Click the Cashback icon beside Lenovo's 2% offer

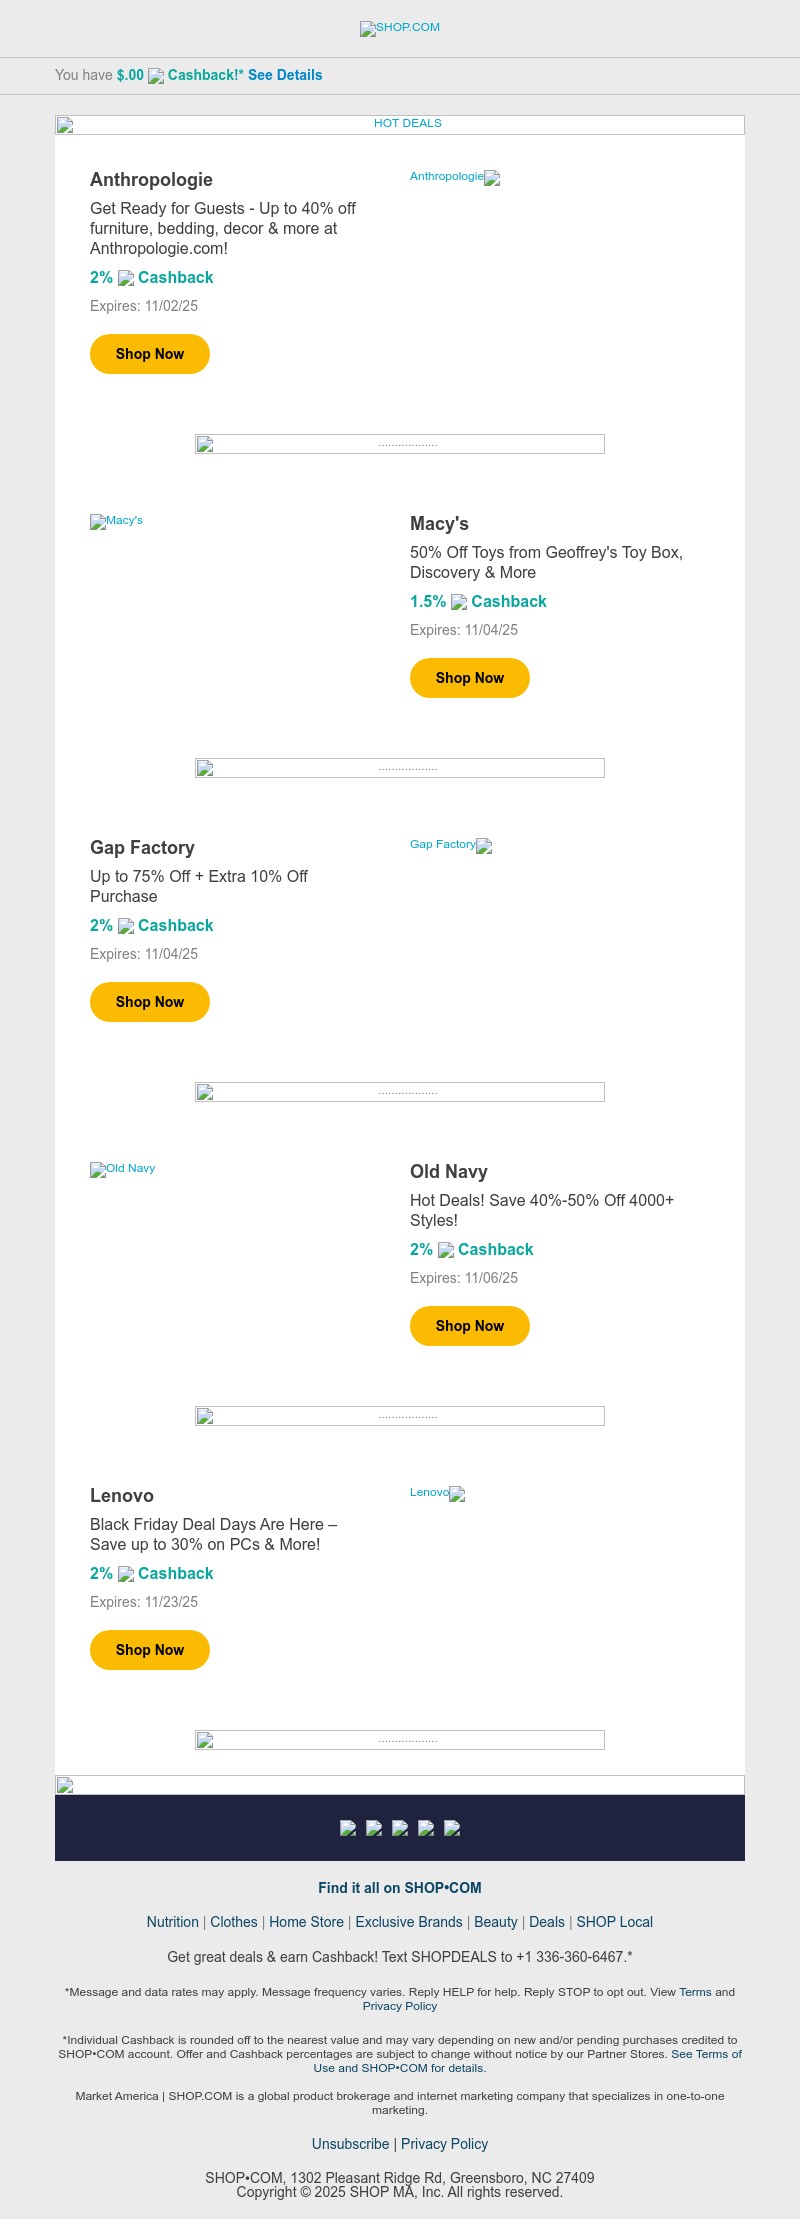(125, 1573)
